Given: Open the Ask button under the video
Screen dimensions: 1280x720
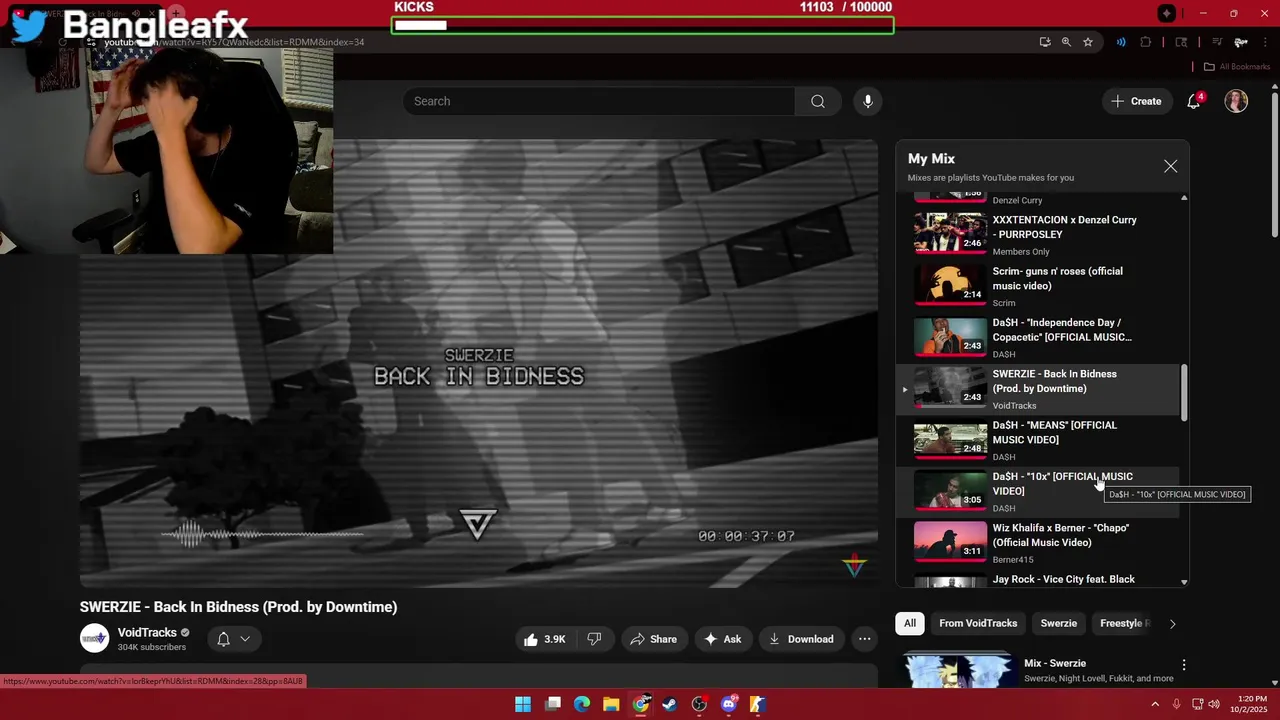Looking at the screenshot, I should click(x=723, y=639).
